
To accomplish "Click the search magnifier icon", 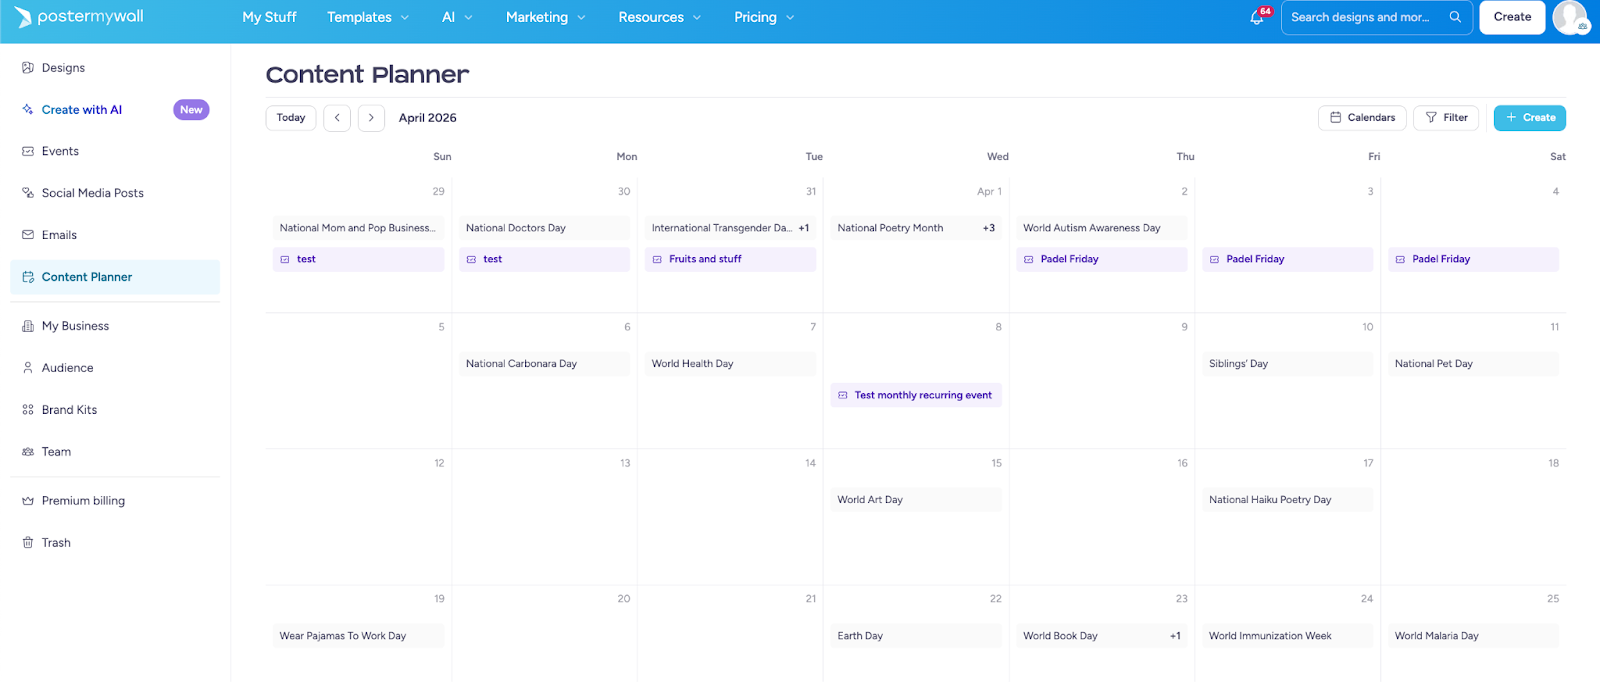I will pos(1455,17).
